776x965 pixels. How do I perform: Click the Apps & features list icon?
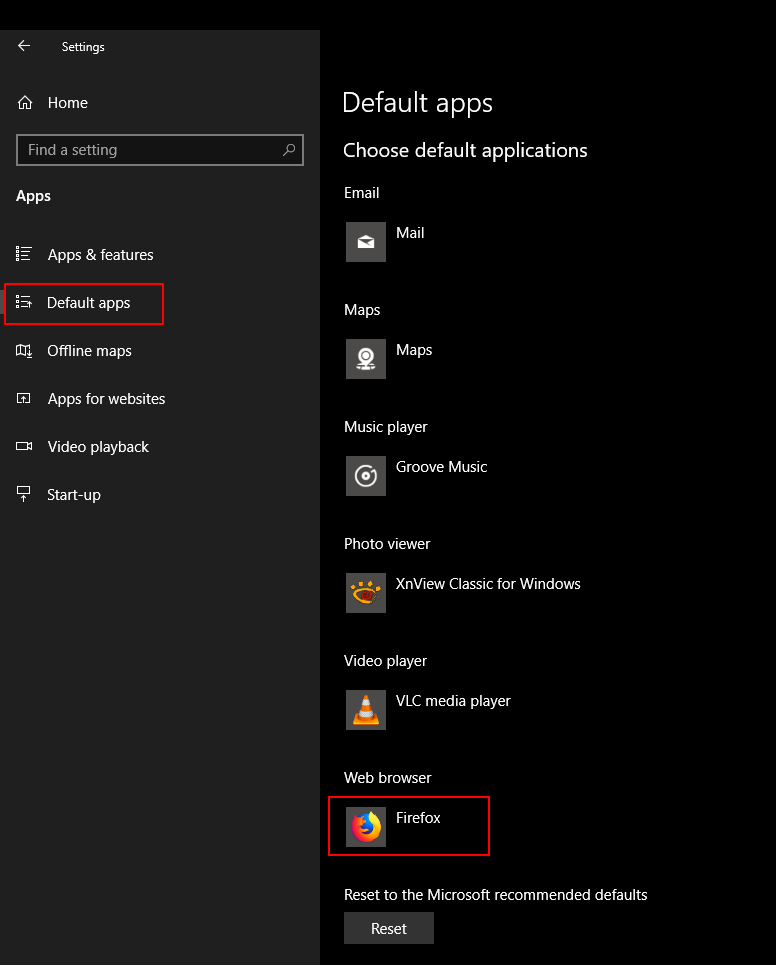click(23, 254)
